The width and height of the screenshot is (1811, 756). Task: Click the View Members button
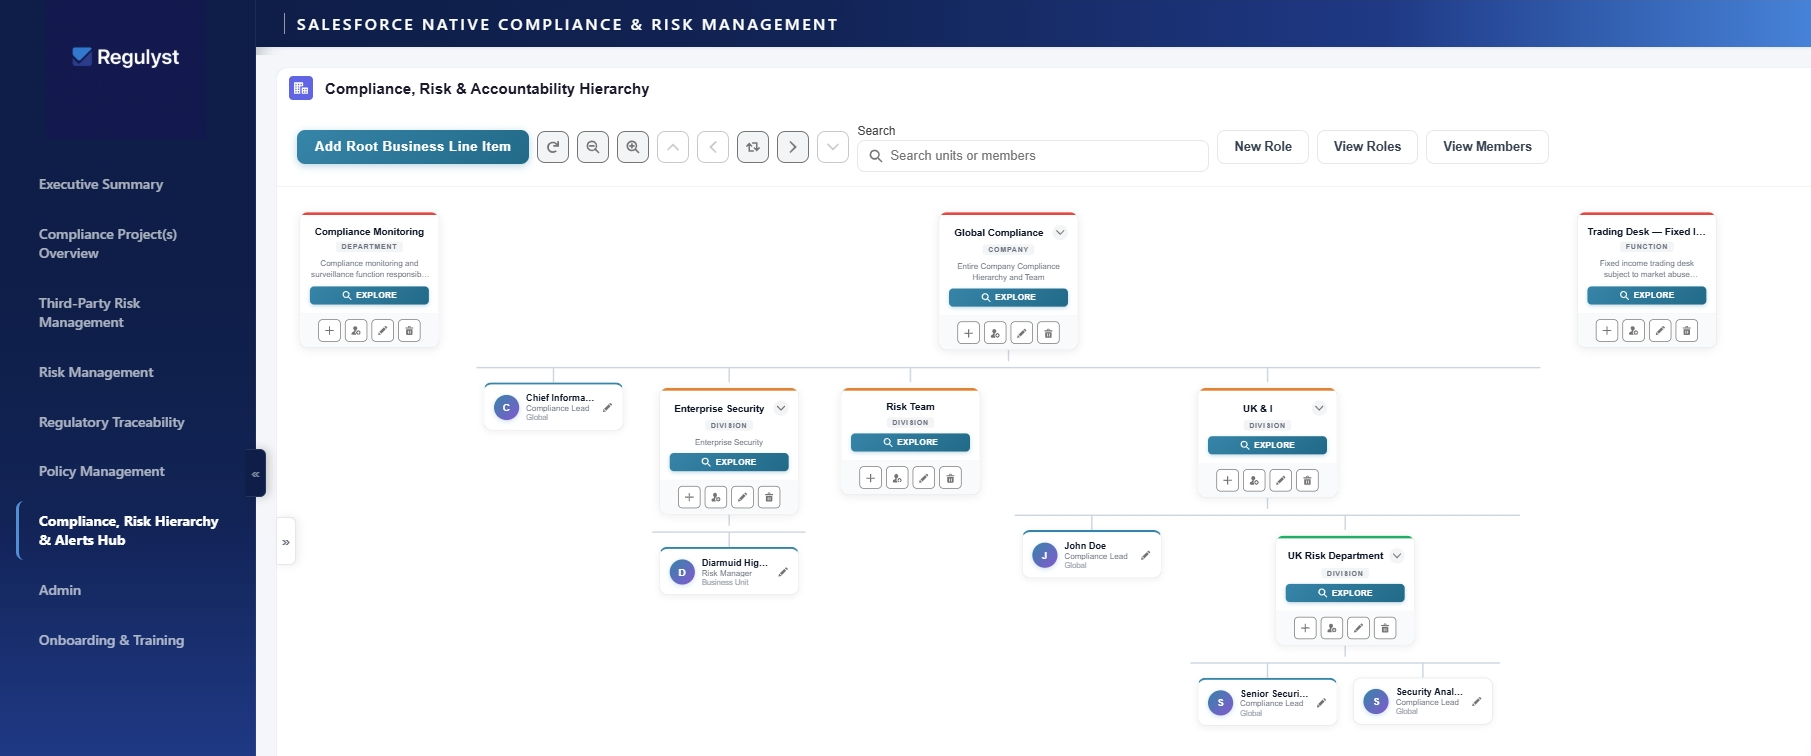click(x=1487, y=147)
